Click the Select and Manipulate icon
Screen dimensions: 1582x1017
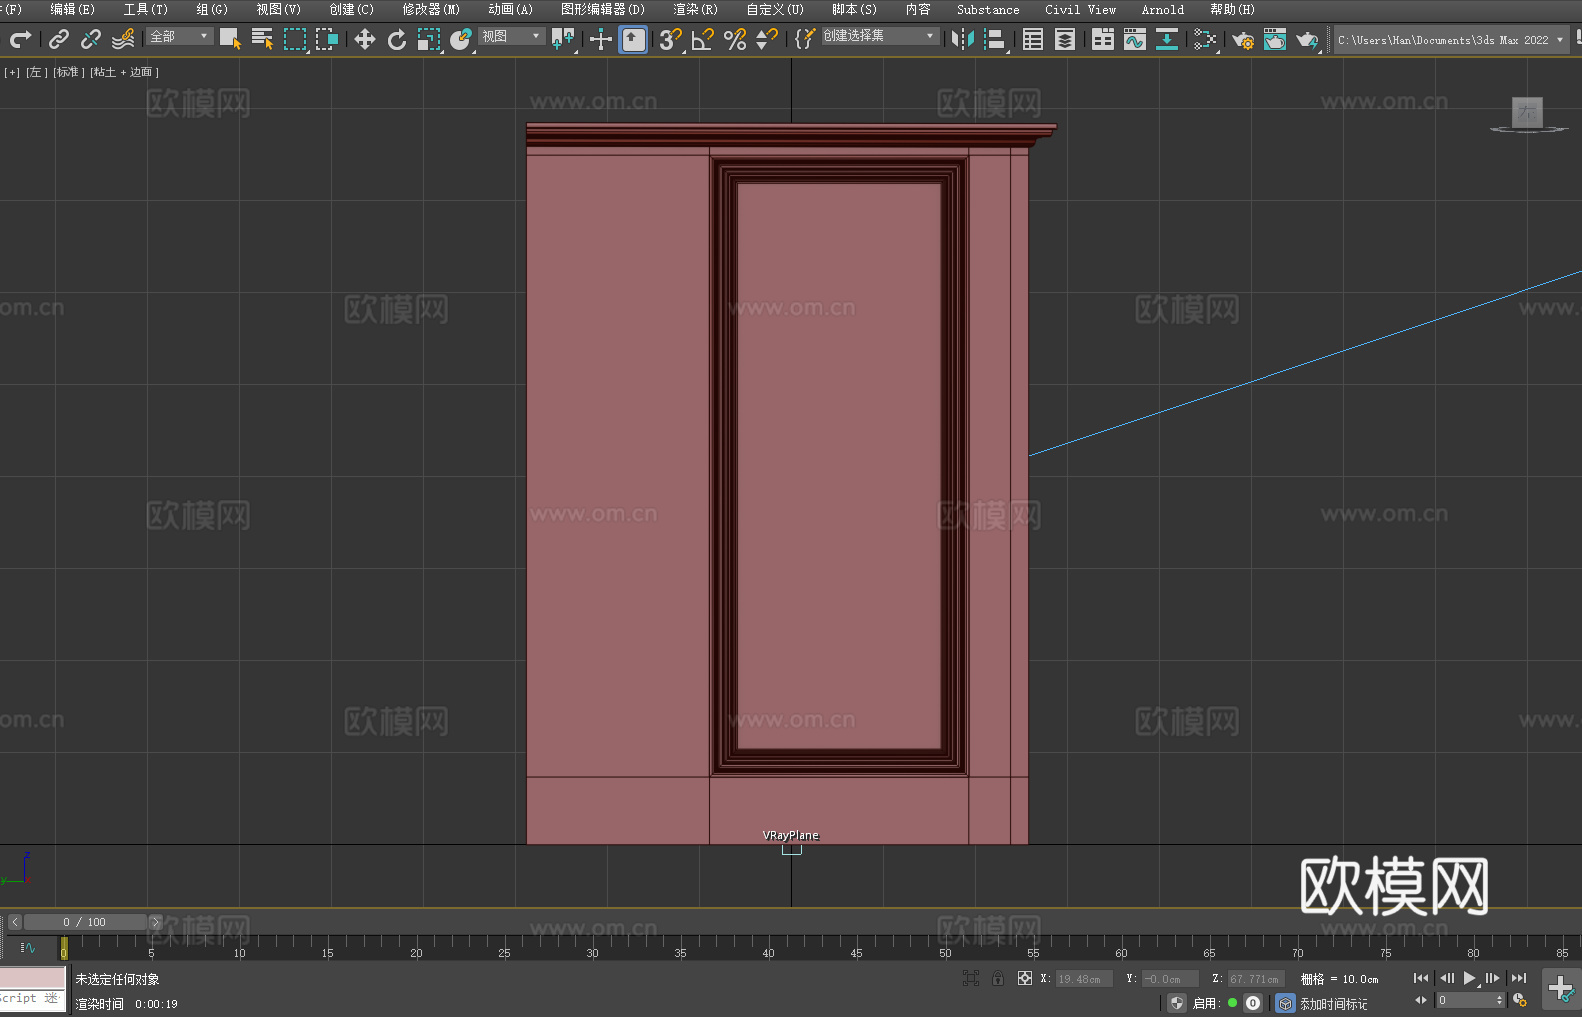click(600, 39)
